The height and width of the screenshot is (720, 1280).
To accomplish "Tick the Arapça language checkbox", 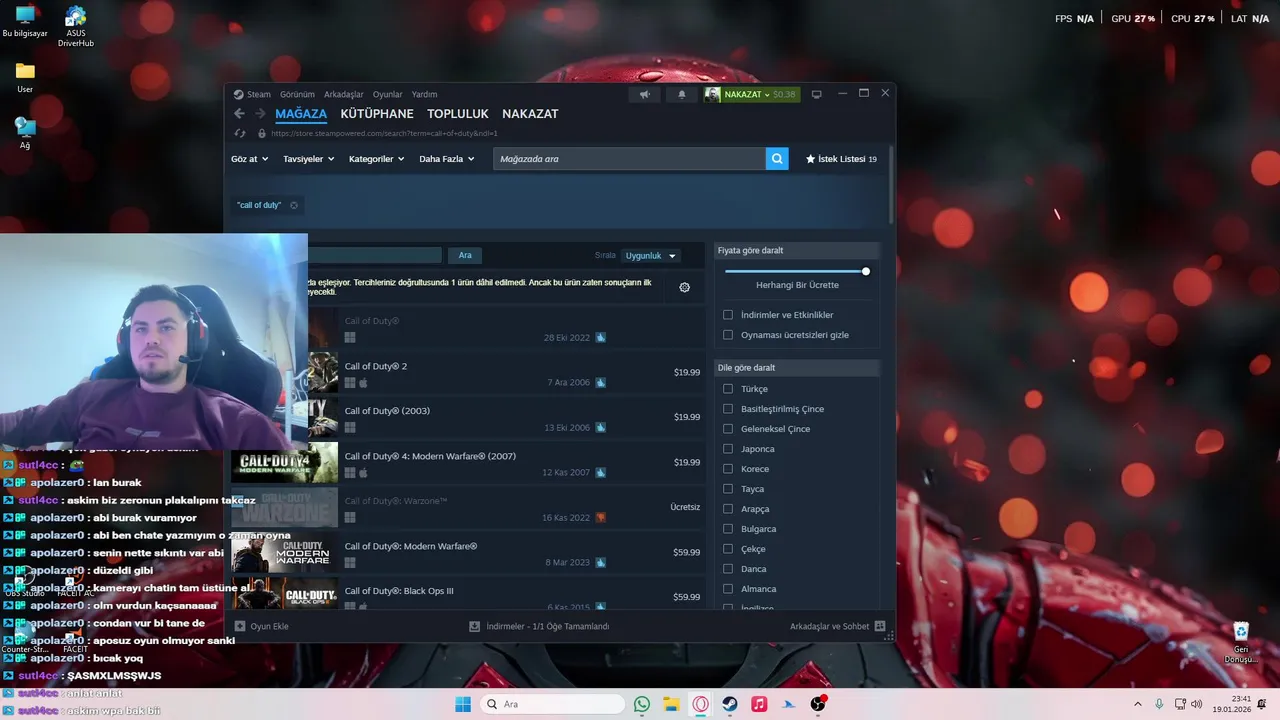I will tap(728, 509).
